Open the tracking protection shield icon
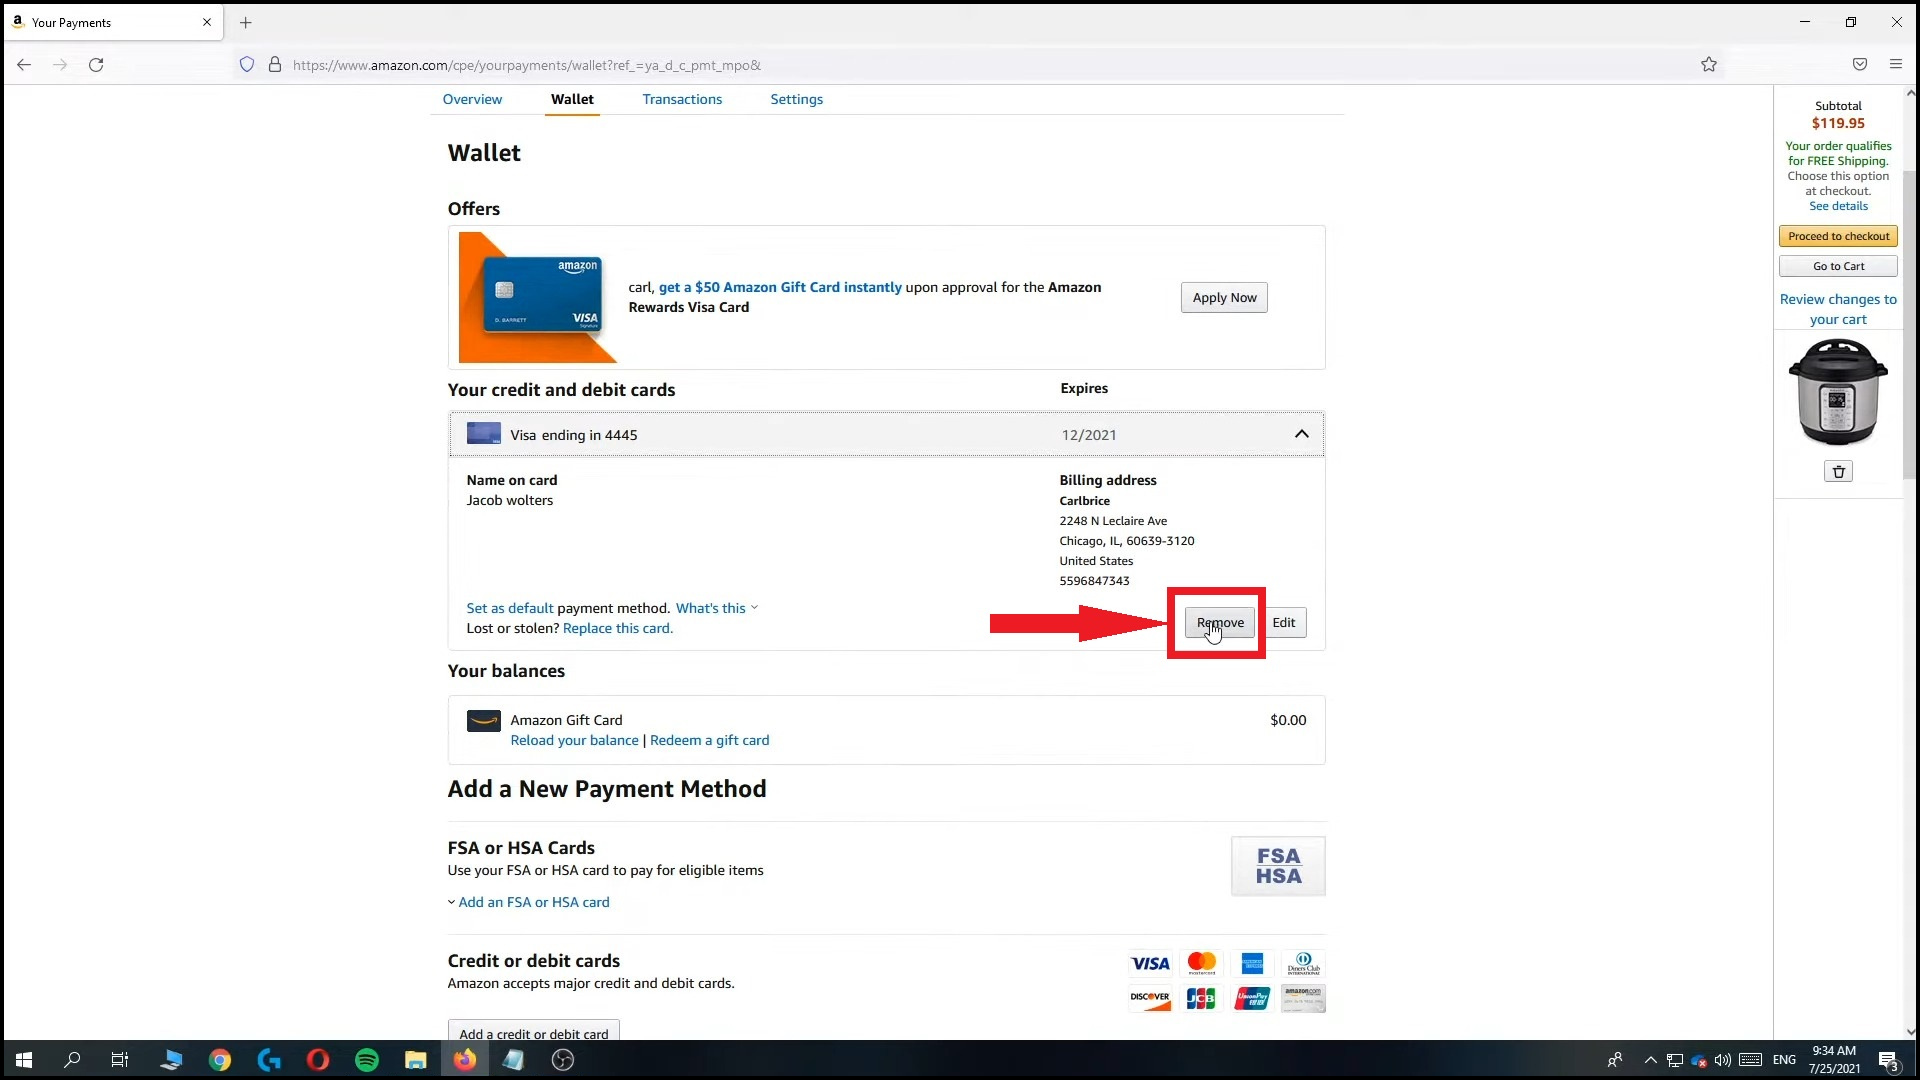This screenshot has width=1920, height=1080. pos(247,65)
